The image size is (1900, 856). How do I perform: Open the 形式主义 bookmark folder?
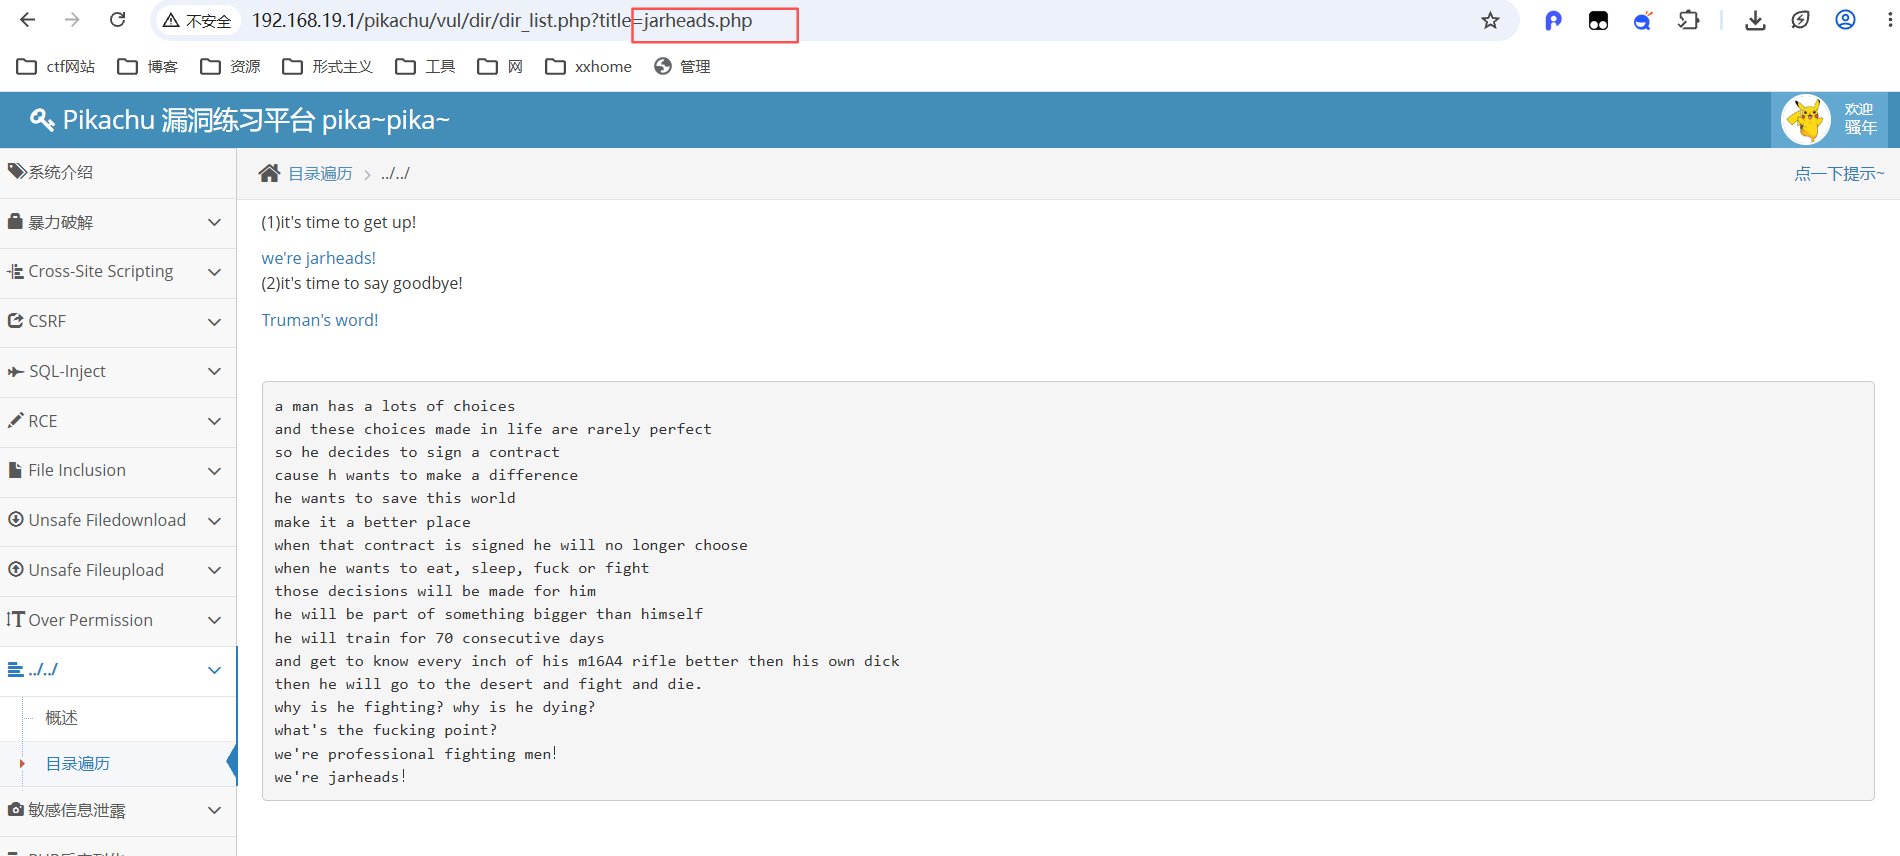click(327, 66)
